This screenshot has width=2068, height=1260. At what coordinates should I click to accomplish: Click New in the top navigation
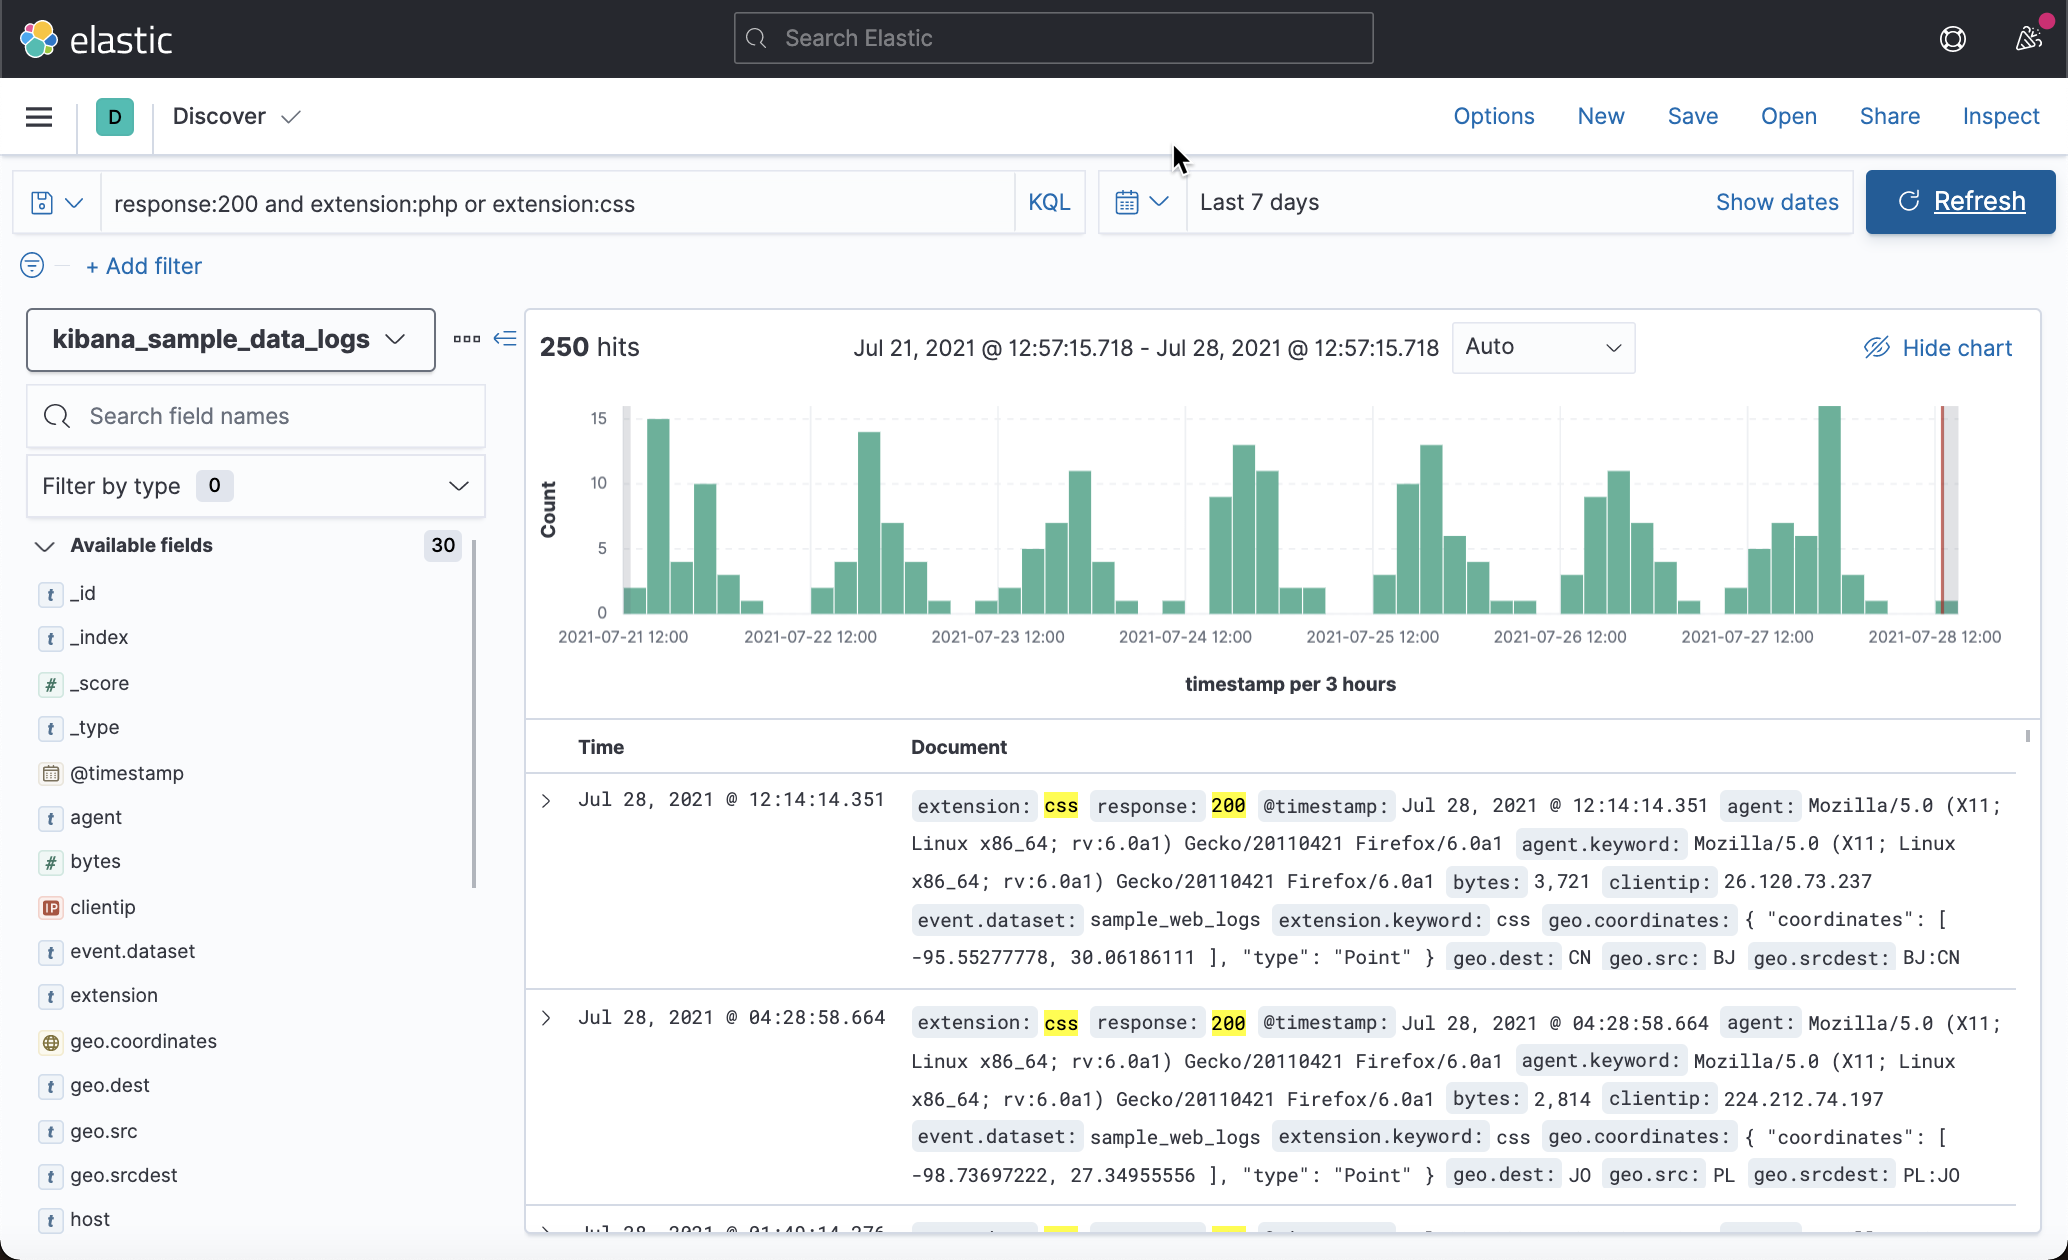tap(1600, 116)
